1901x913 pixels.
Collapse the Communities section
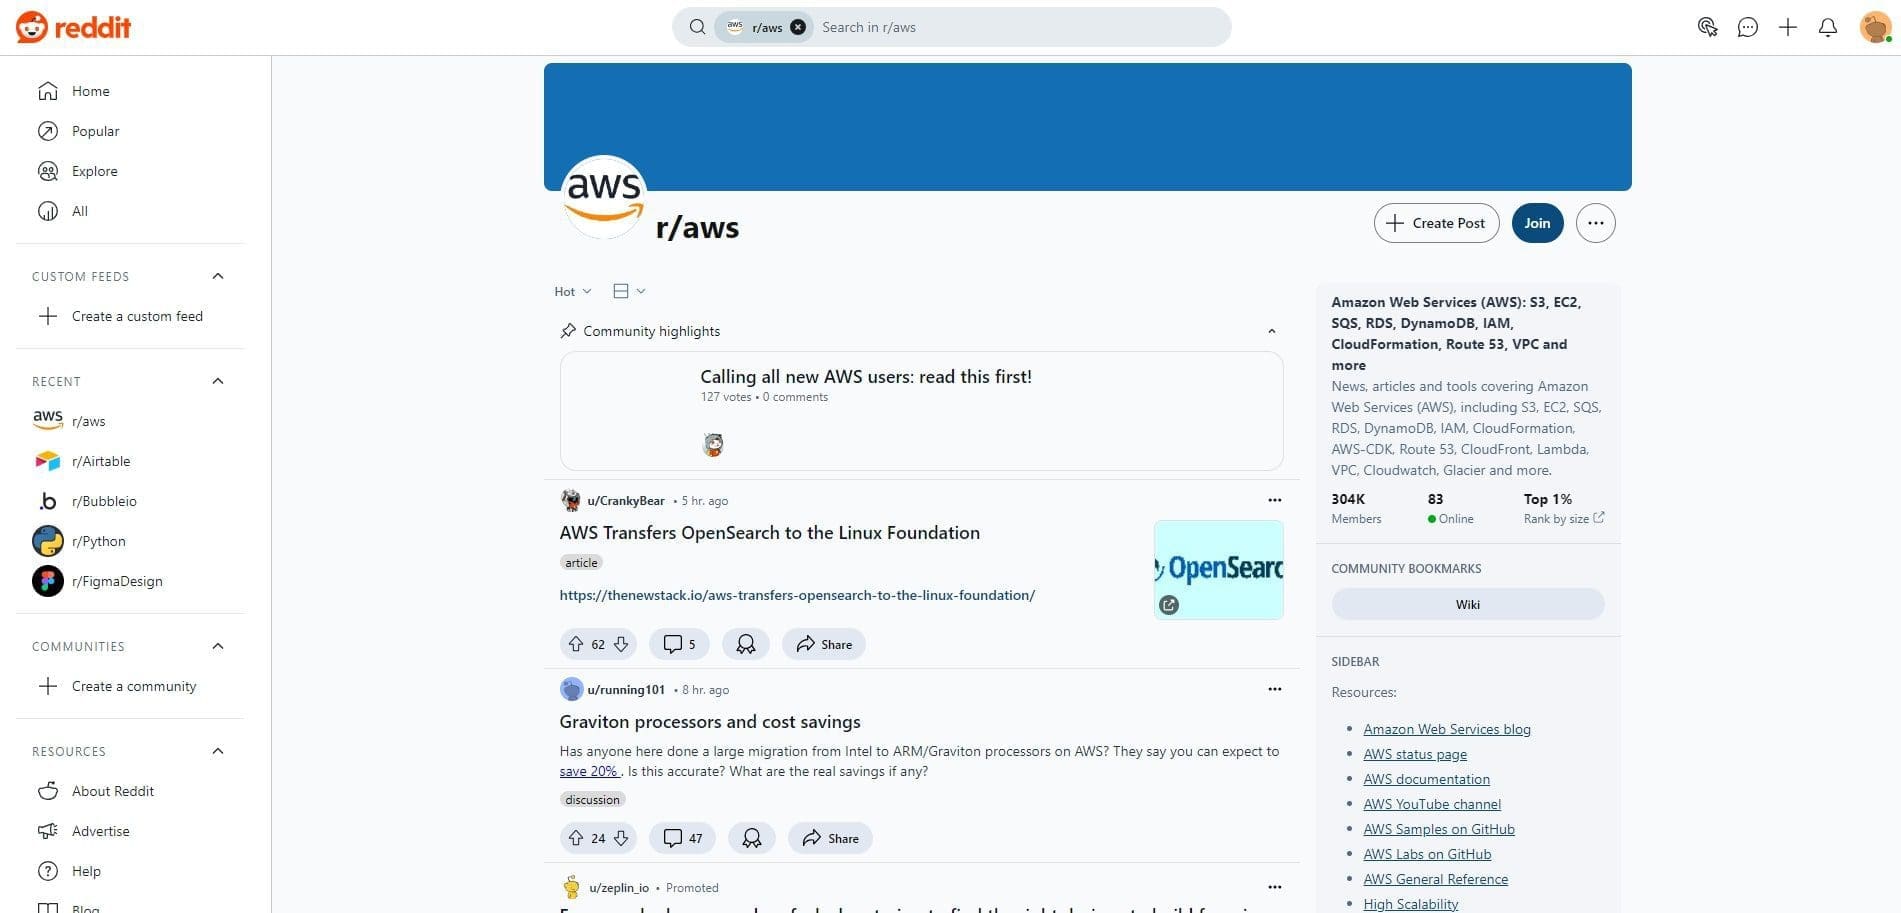(x=218, y=646)
